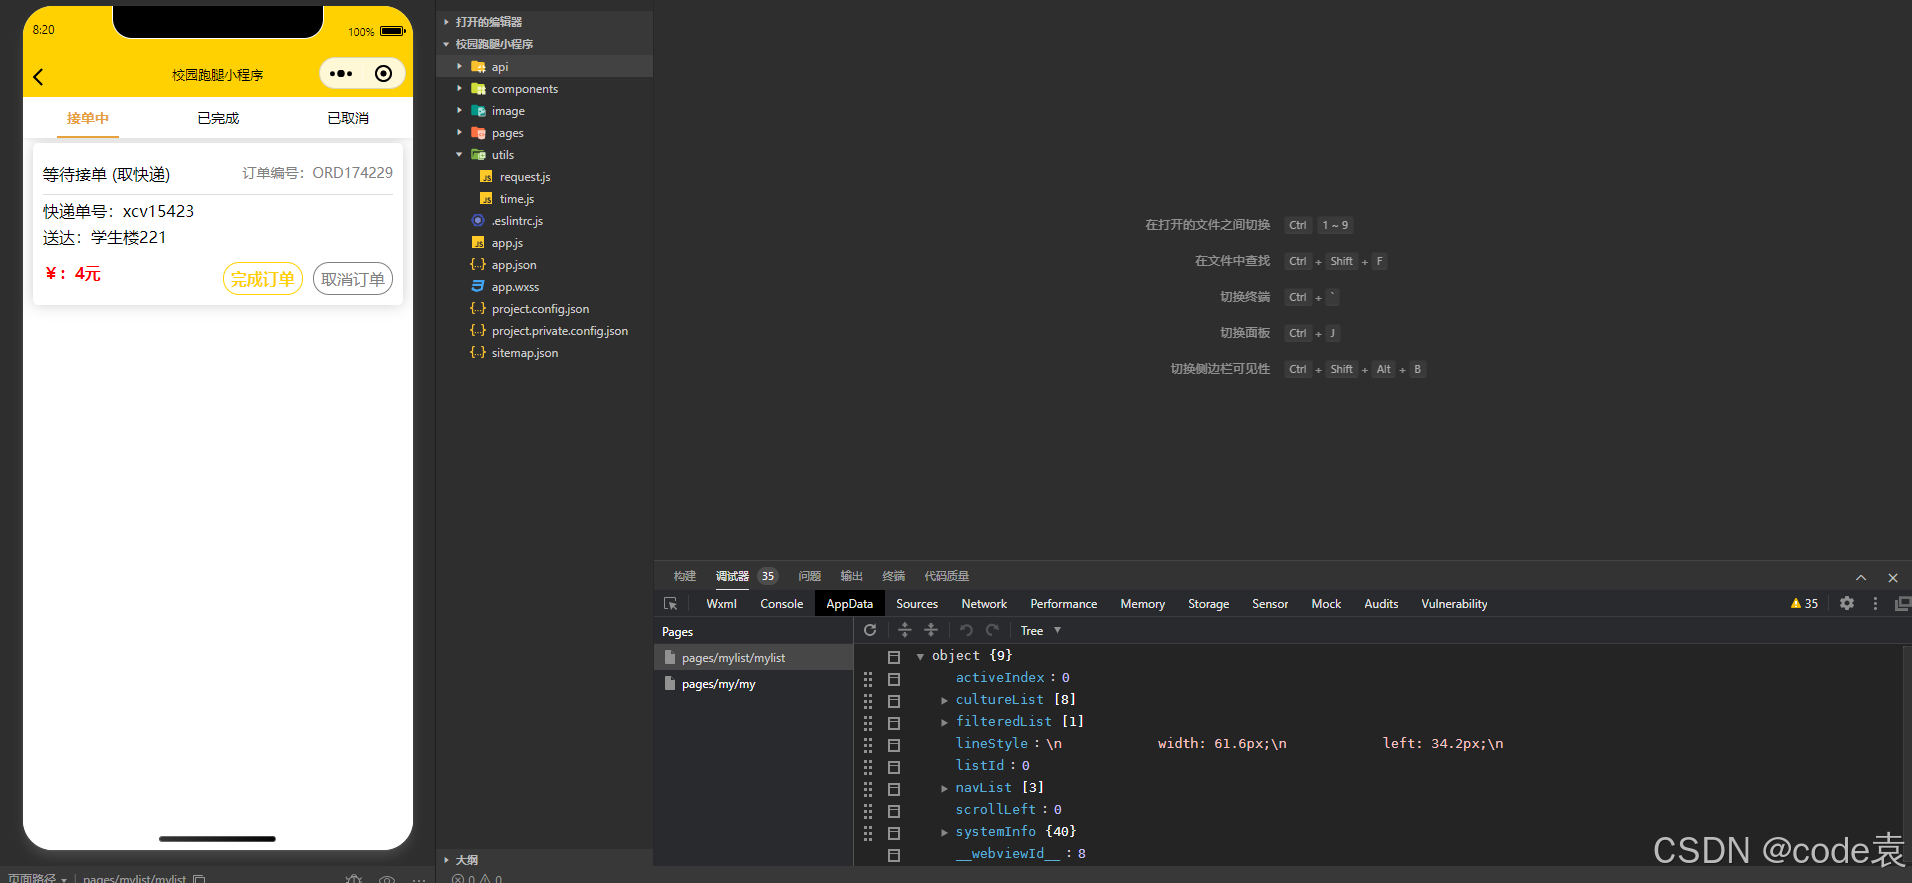Screen dimensions: 1912x883
Task: Expand the pages folder
Action: click(460, 133)
